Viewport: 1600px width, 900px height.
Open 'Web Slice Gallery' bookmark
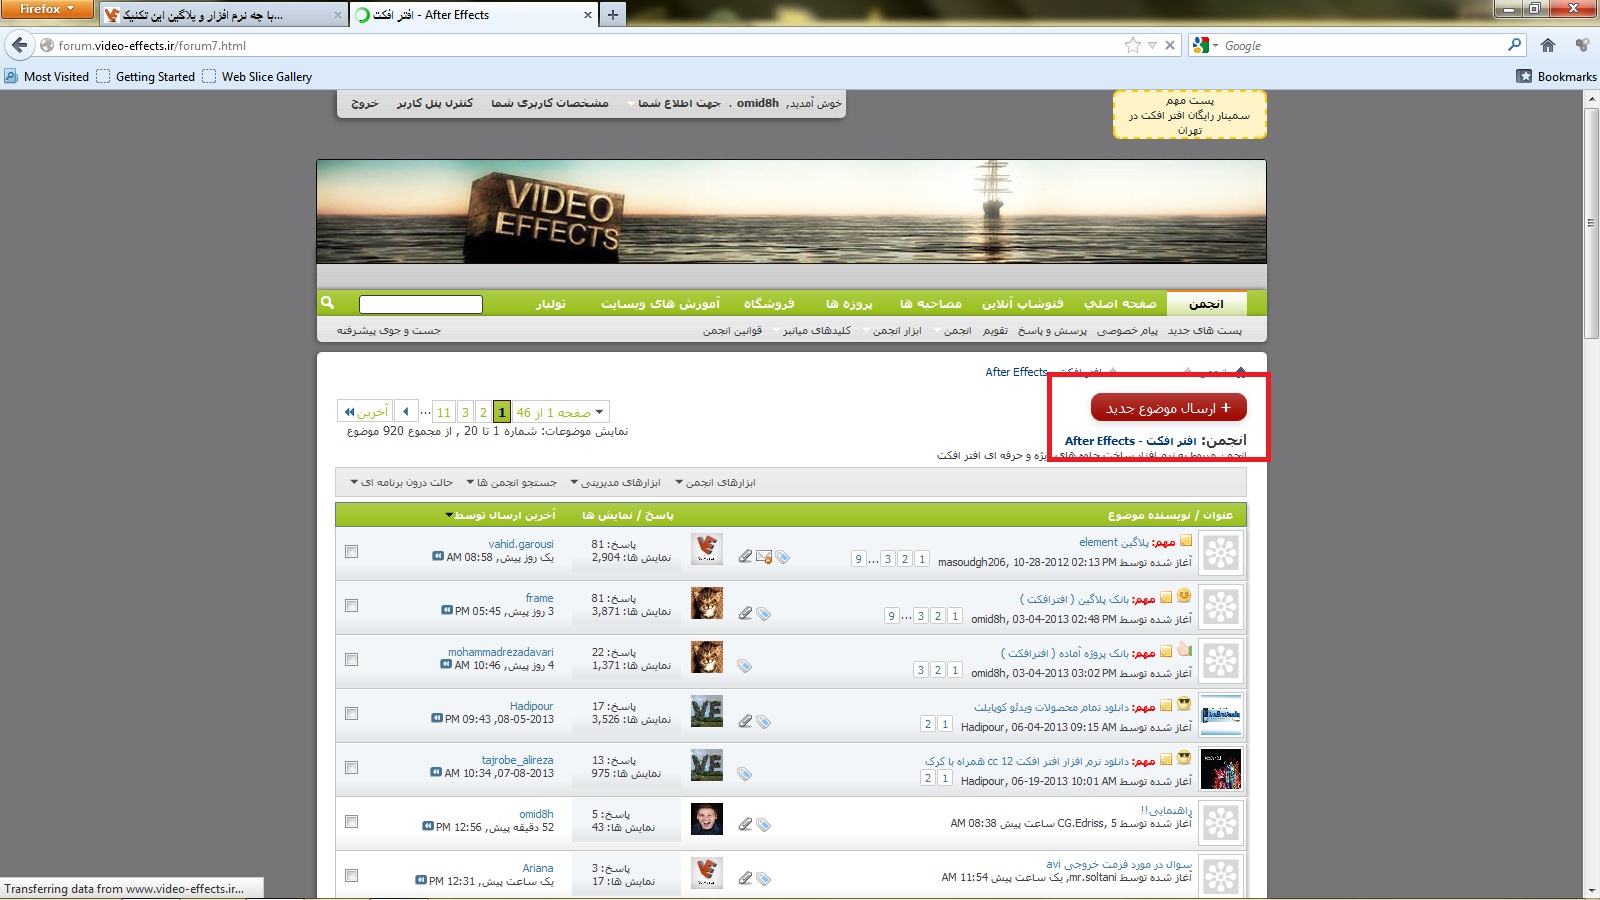tap(257, 76)
